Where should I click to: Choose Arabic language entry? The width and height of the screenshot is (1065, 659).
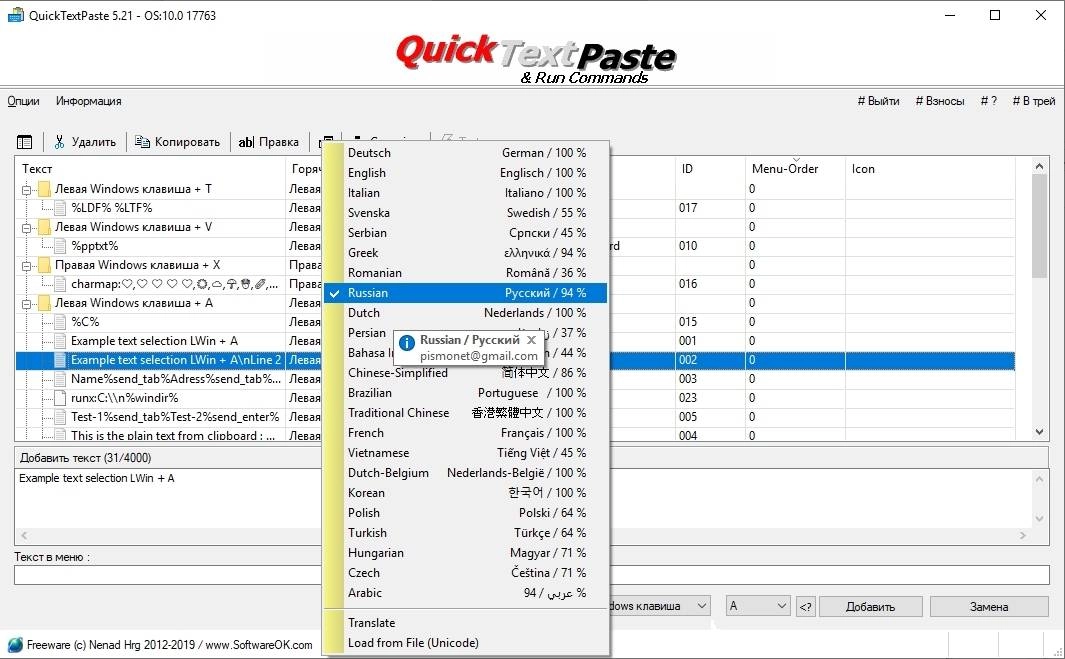click(x=467, y=593)
